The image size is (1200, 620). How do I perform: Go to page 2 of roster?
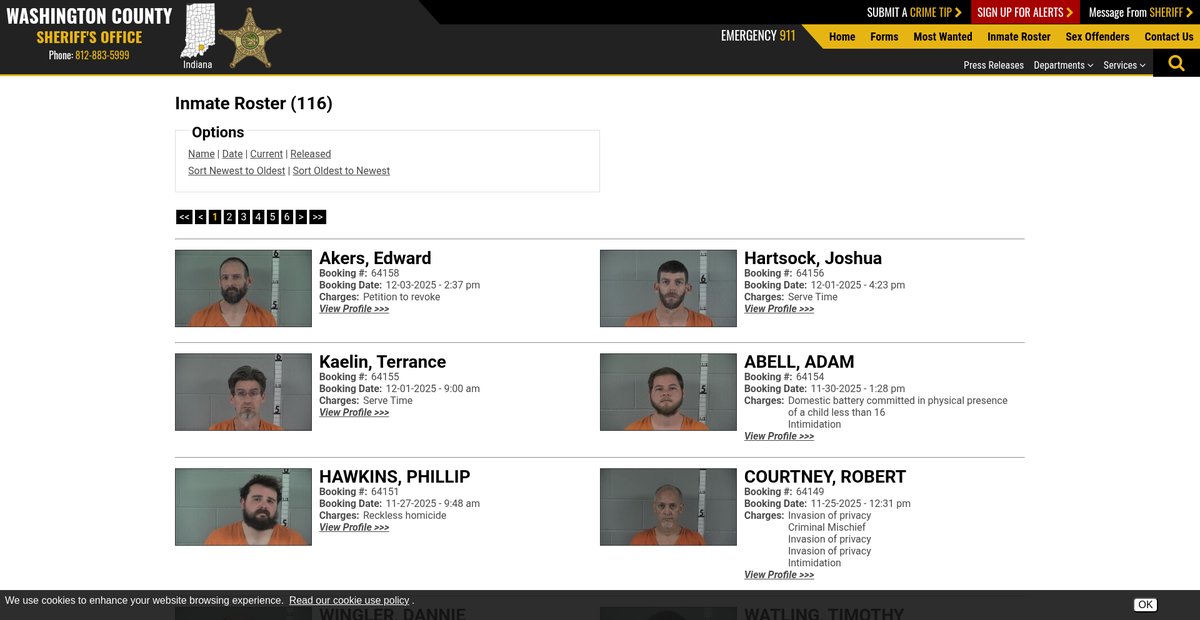229,217
